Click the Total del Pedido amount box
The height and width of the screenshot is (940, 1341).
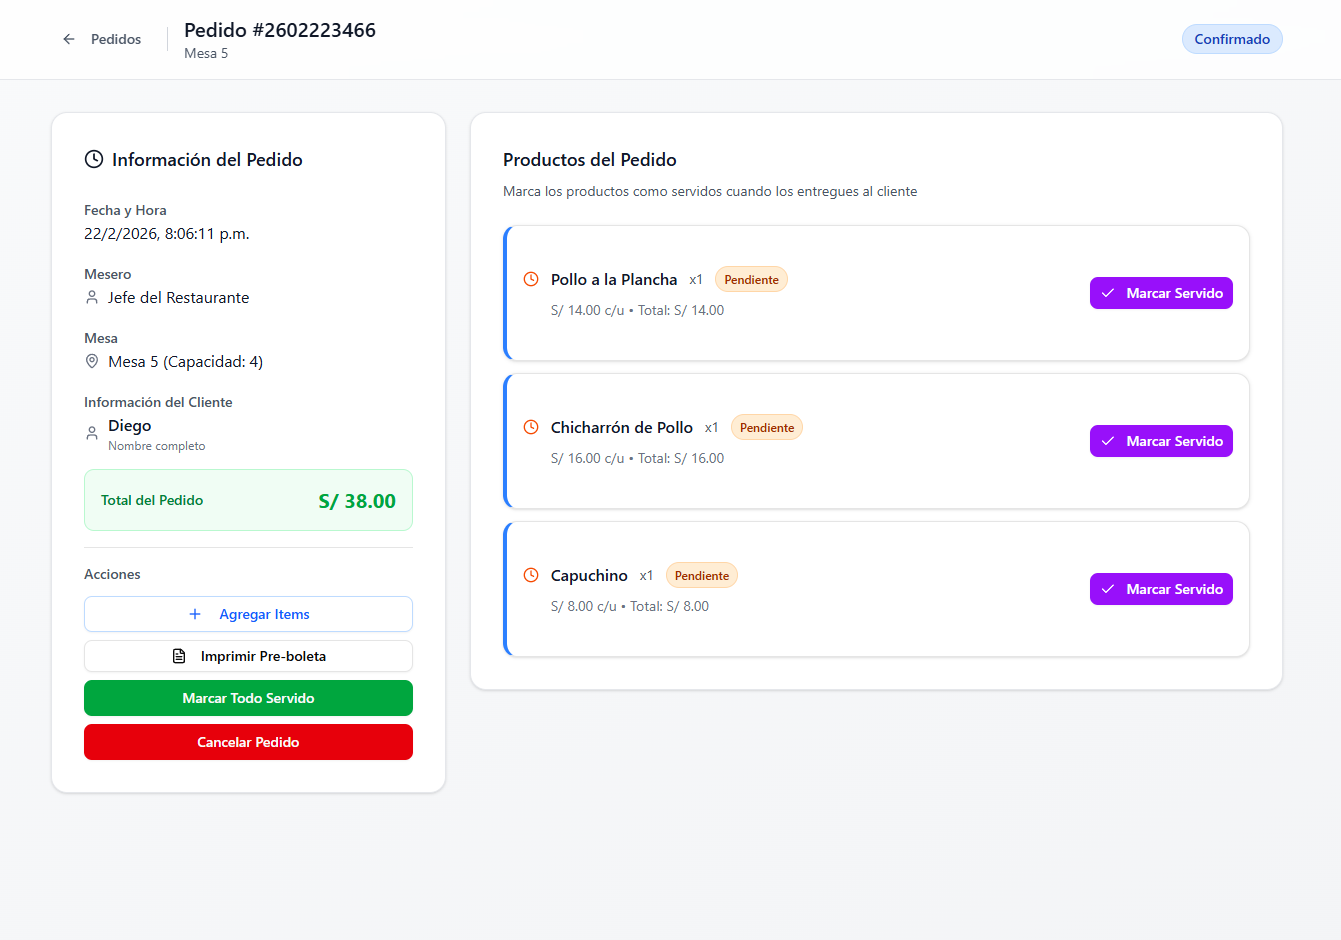248,499
